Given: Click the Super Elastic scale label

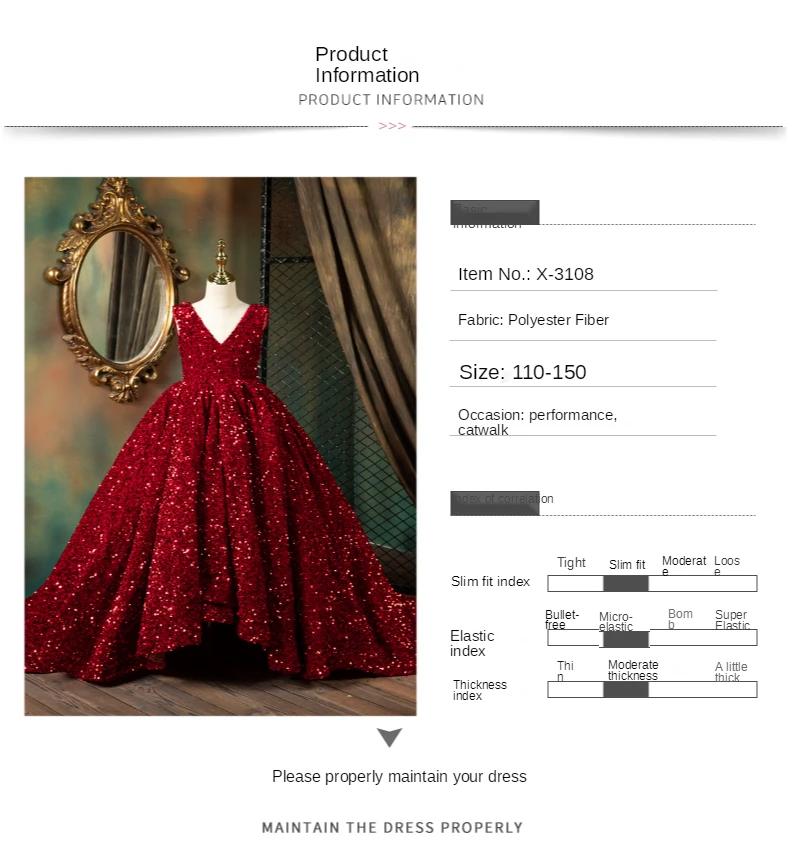Looking at the screenshot, I should (732, 619).
